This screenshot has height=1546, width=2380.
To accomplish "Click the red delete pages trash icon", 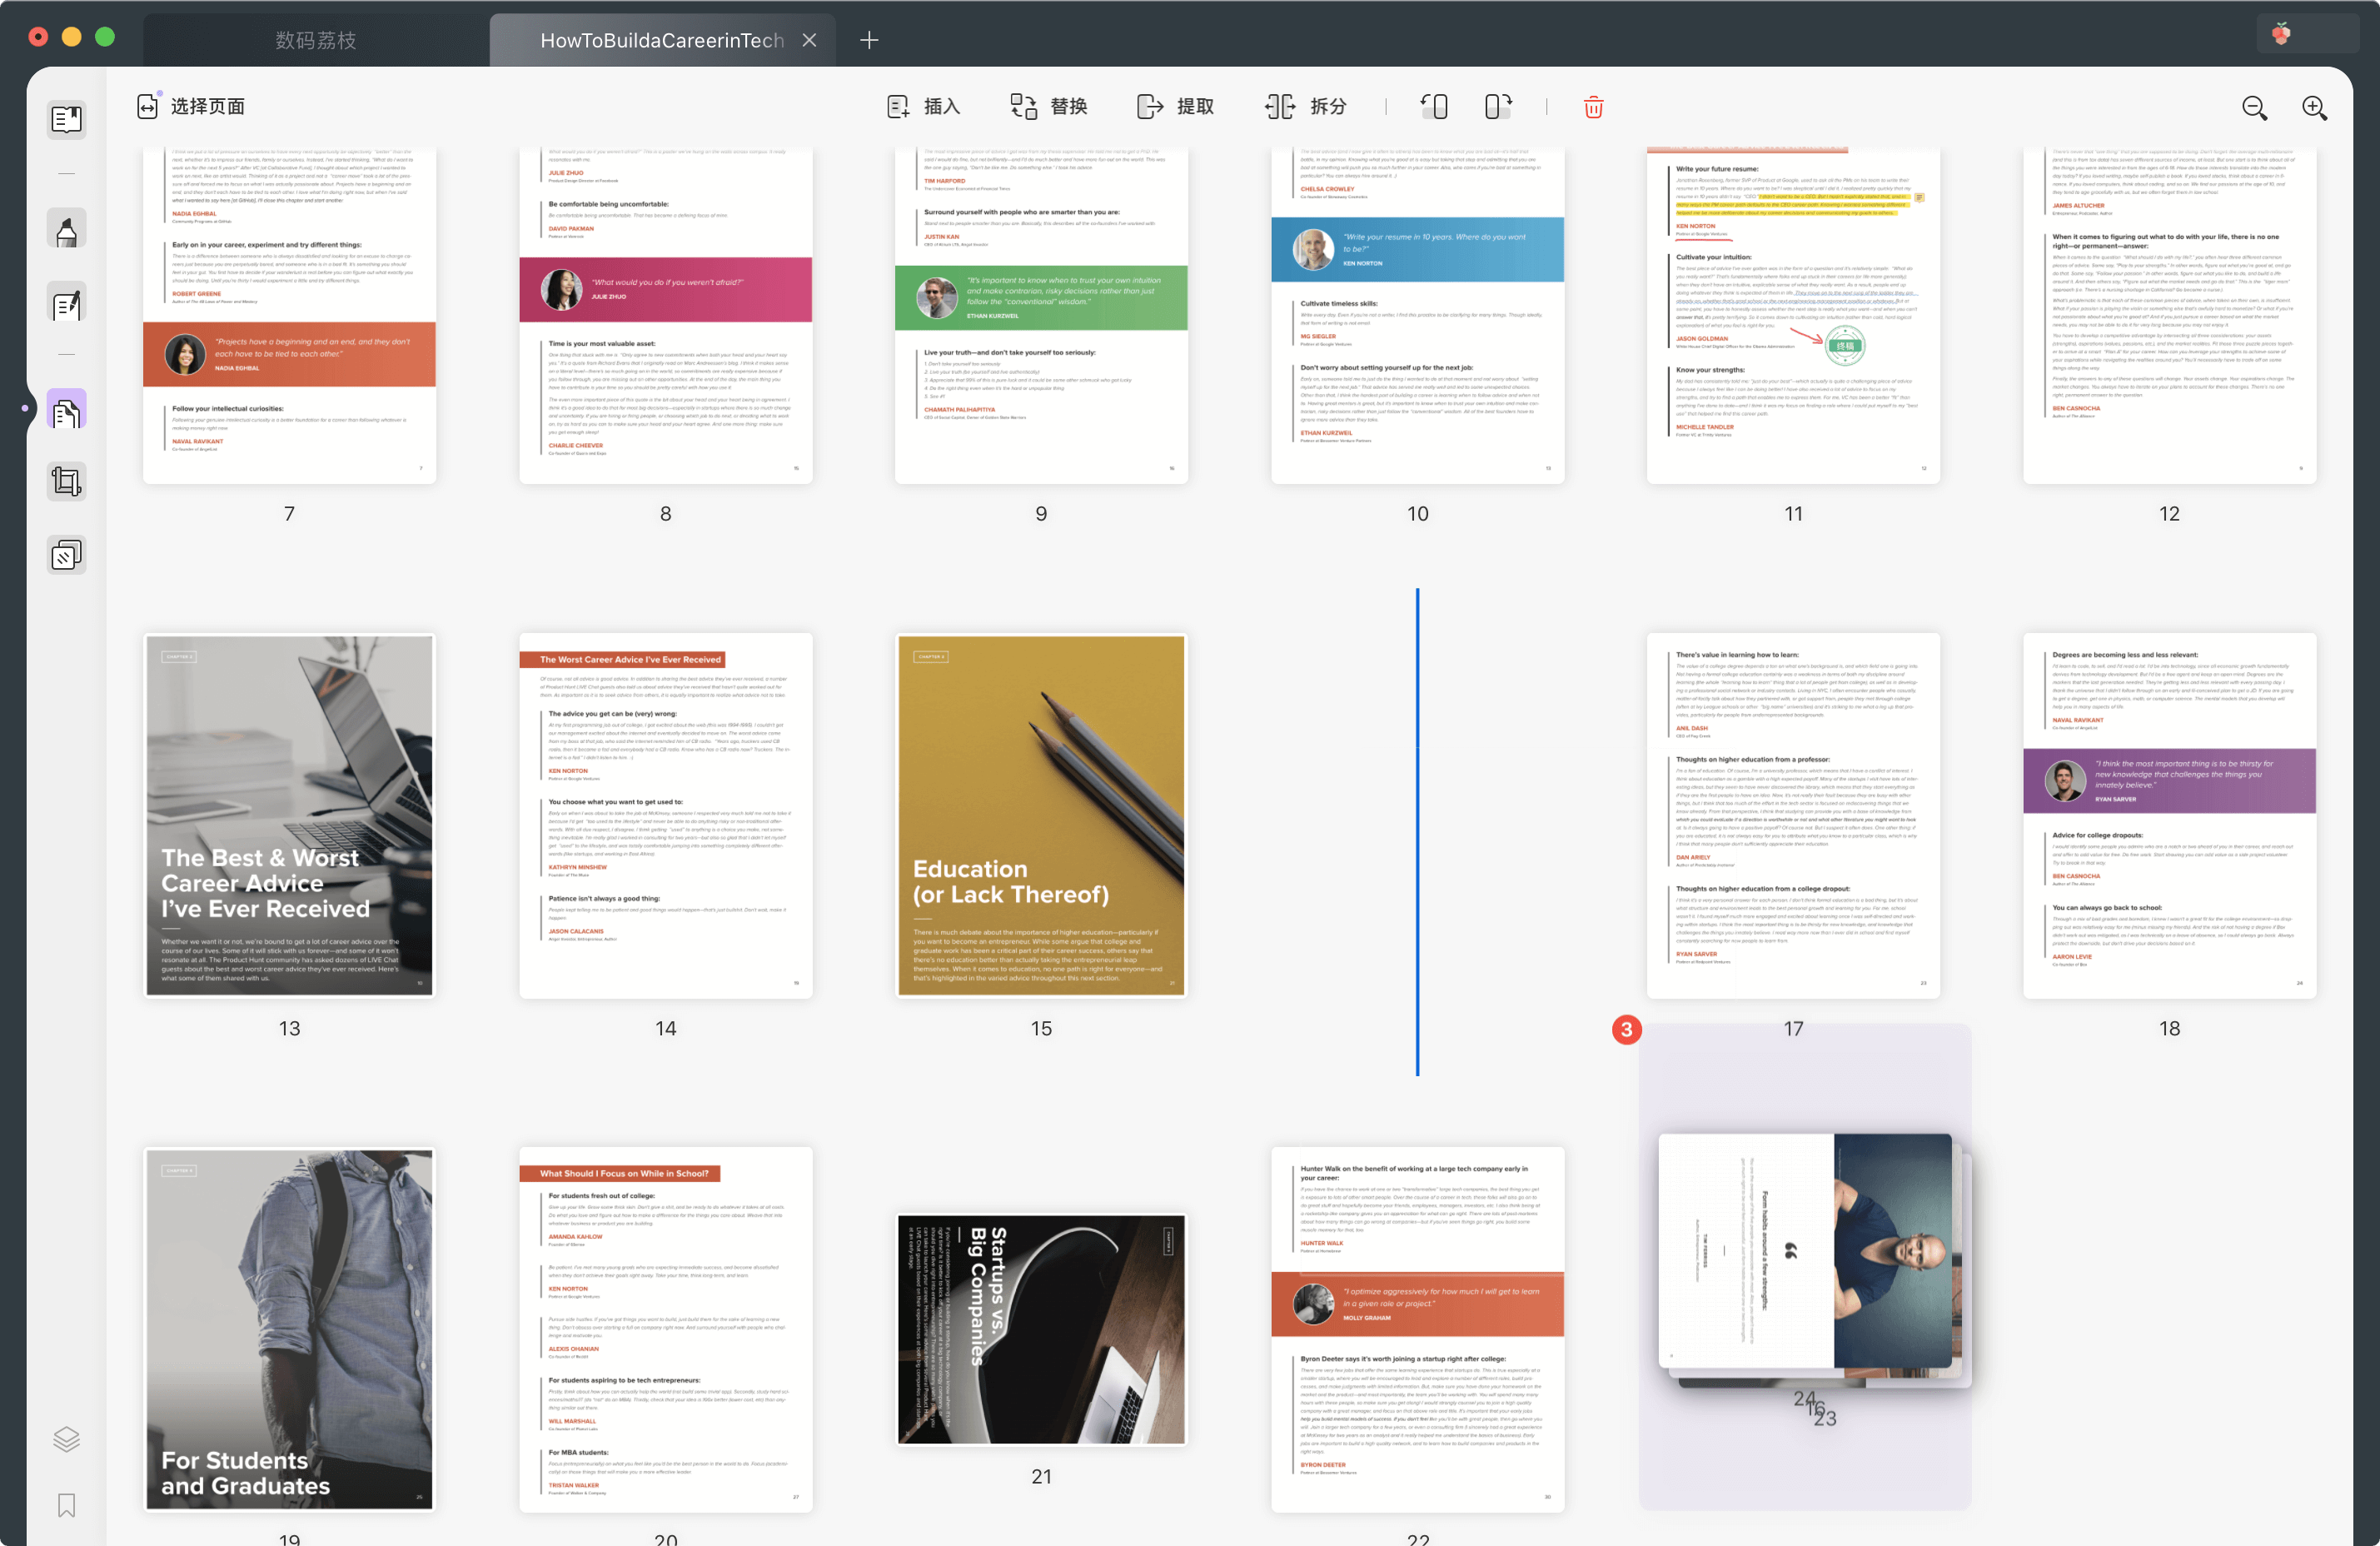I will click(x=1593, y=107).
